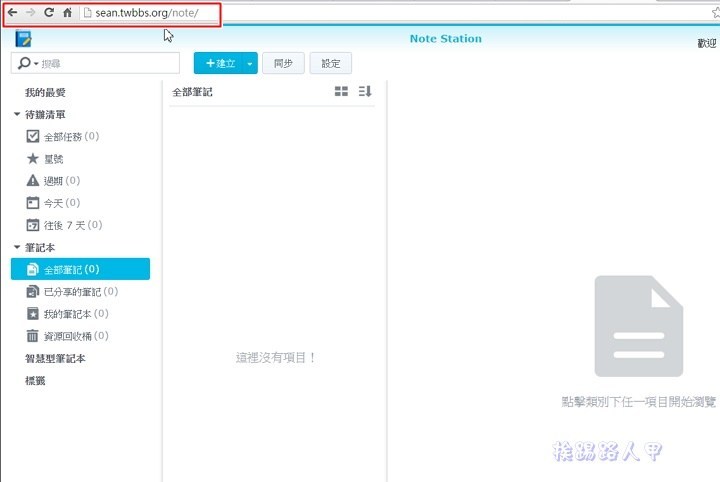Viewport: 720px width, 482px height.
Task: Open dropdown arrow beside 建立 button
Action: (249, 63)
